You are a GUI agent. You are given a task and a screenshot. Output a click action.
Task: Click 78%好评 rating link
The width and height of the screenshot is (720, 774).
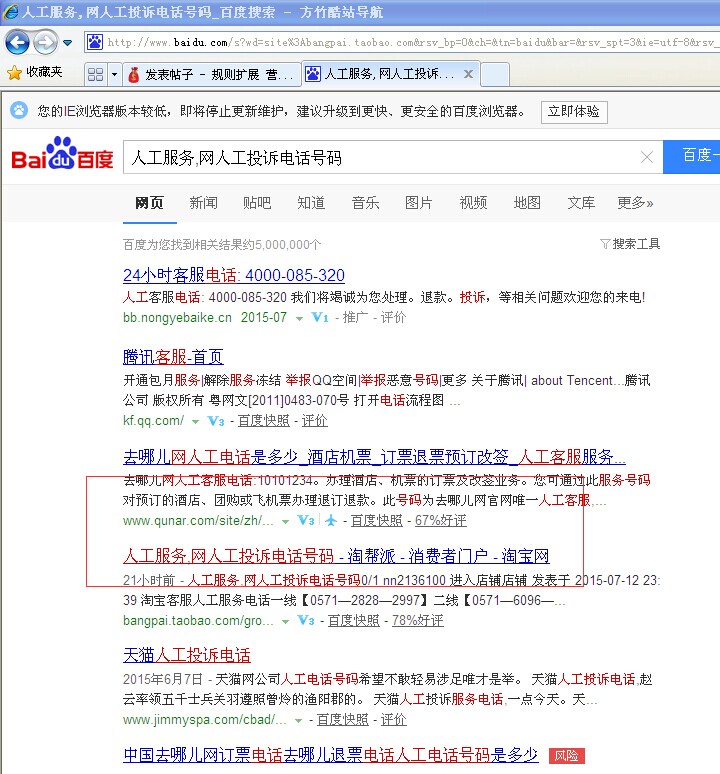click(418, 620)
